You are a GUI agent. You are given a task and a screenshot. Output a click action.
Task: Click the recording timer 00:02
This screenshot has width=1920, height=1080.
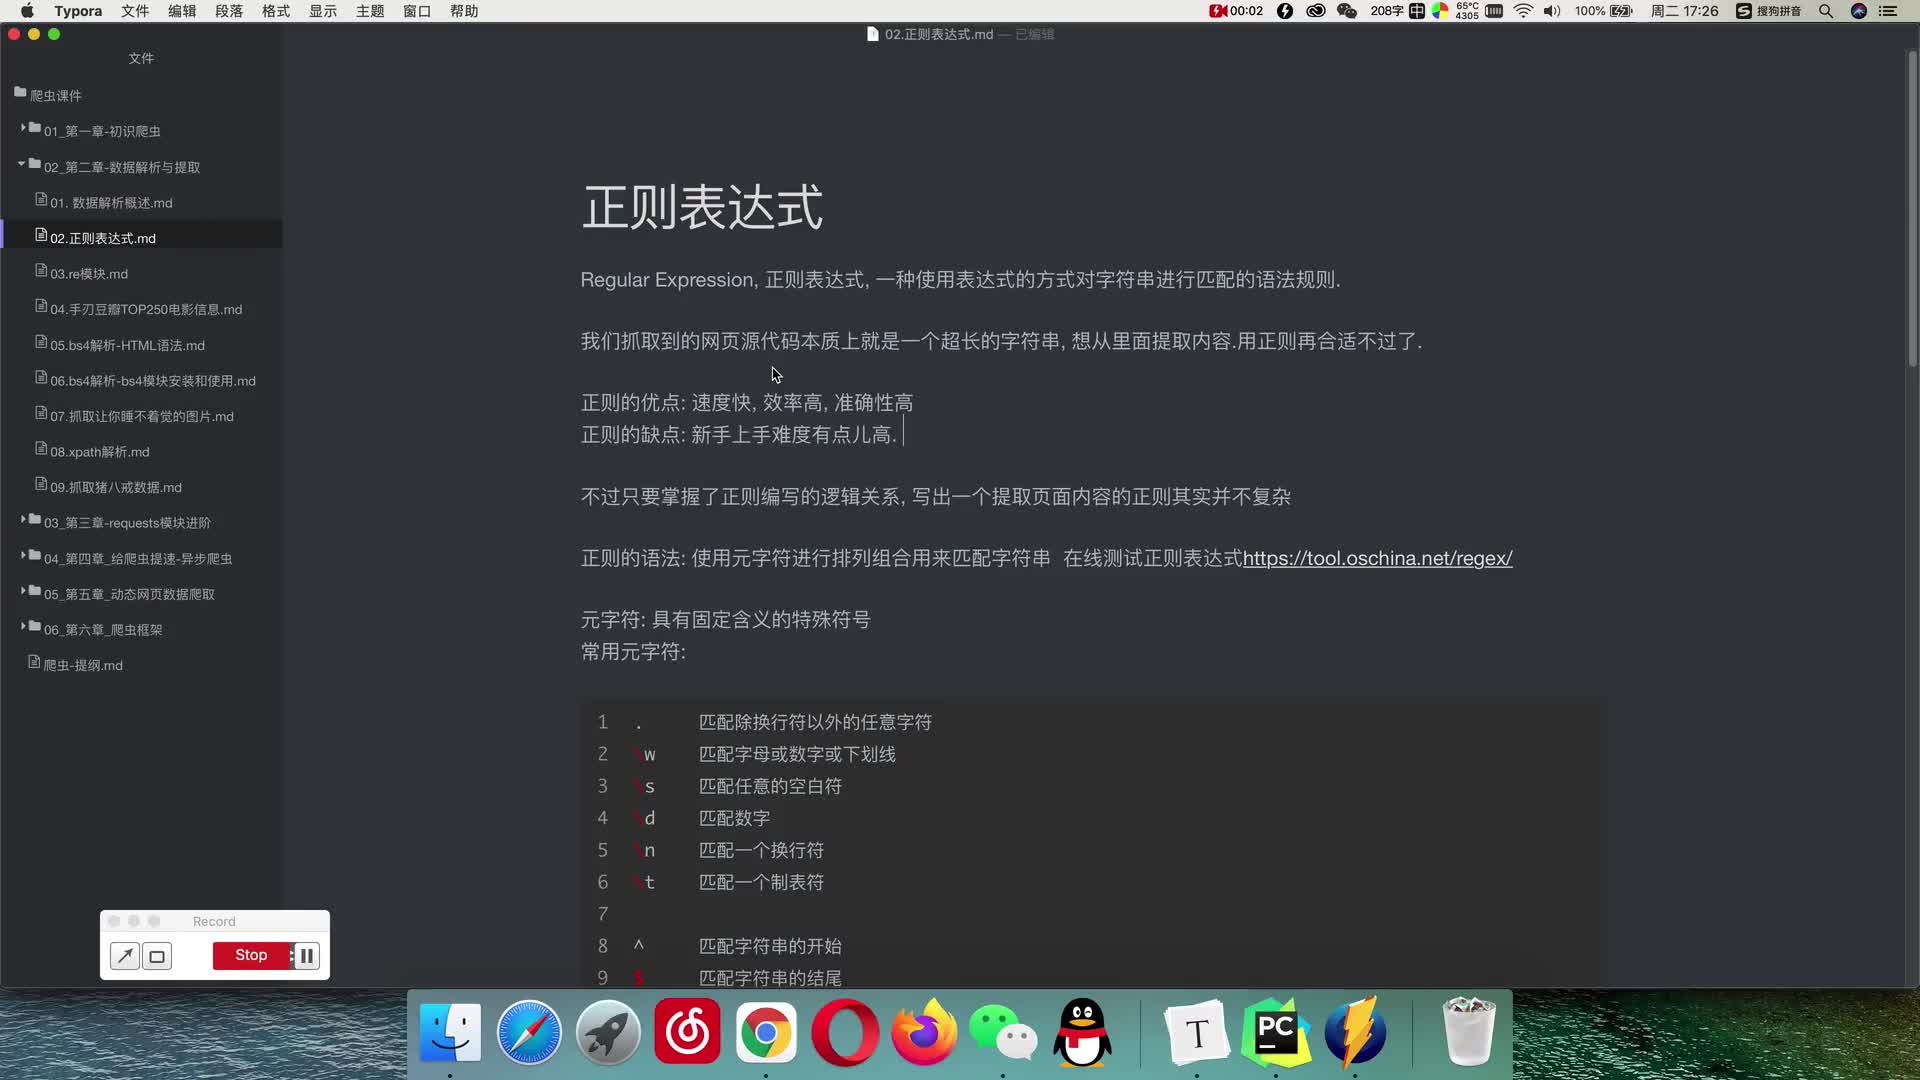(x=1237, y=11)
